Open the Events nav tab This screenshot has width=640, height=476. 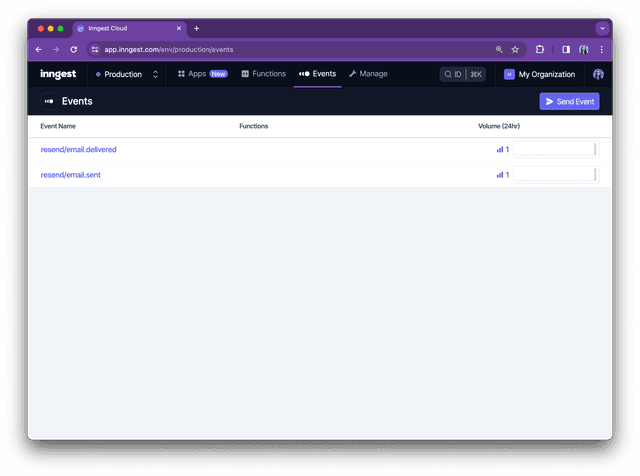point(318,74)
